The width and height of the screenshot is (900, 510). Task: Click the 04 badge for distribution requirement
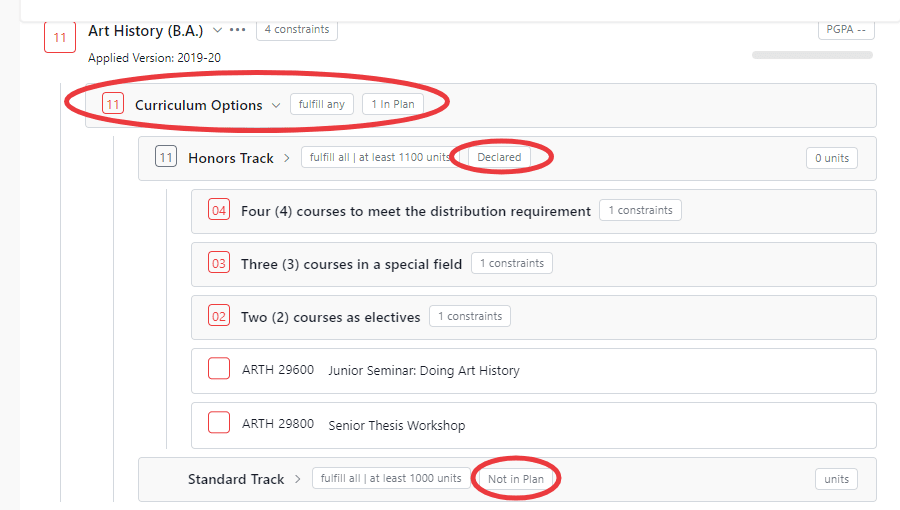click(219, 211)
